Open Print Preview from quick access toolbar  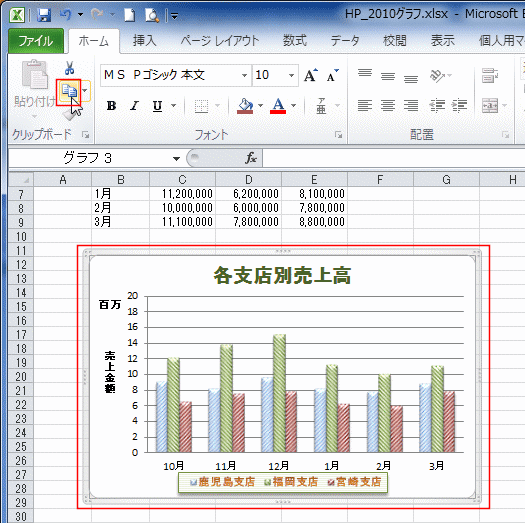click(152, 15)
